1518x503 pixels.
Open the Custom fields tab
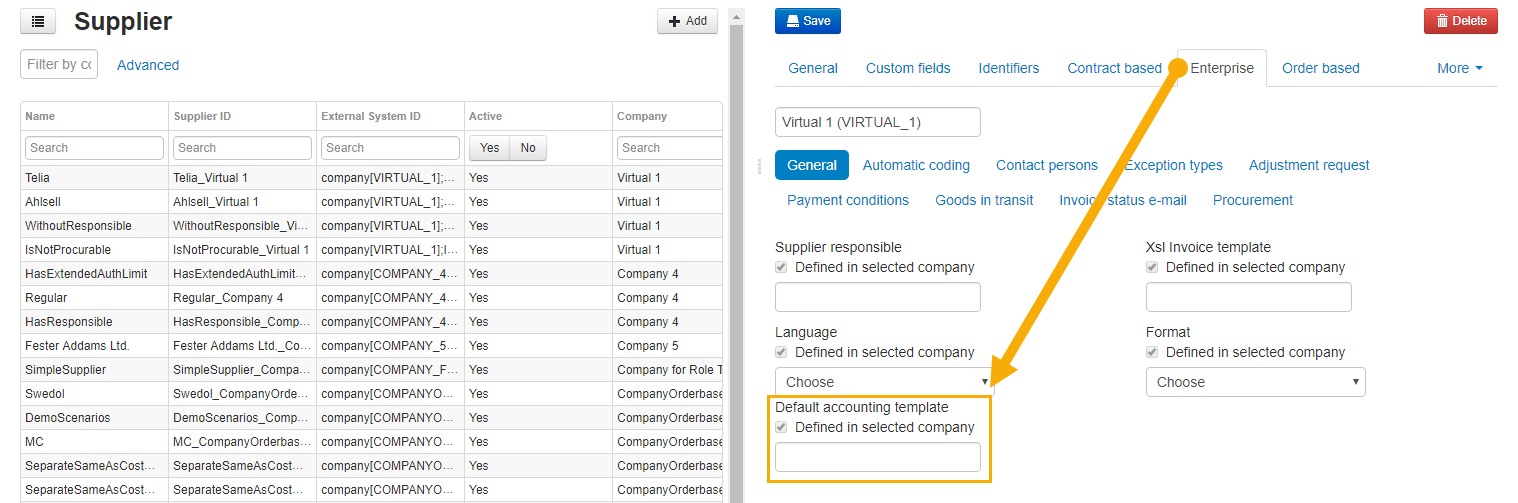(x=908, y=68)
